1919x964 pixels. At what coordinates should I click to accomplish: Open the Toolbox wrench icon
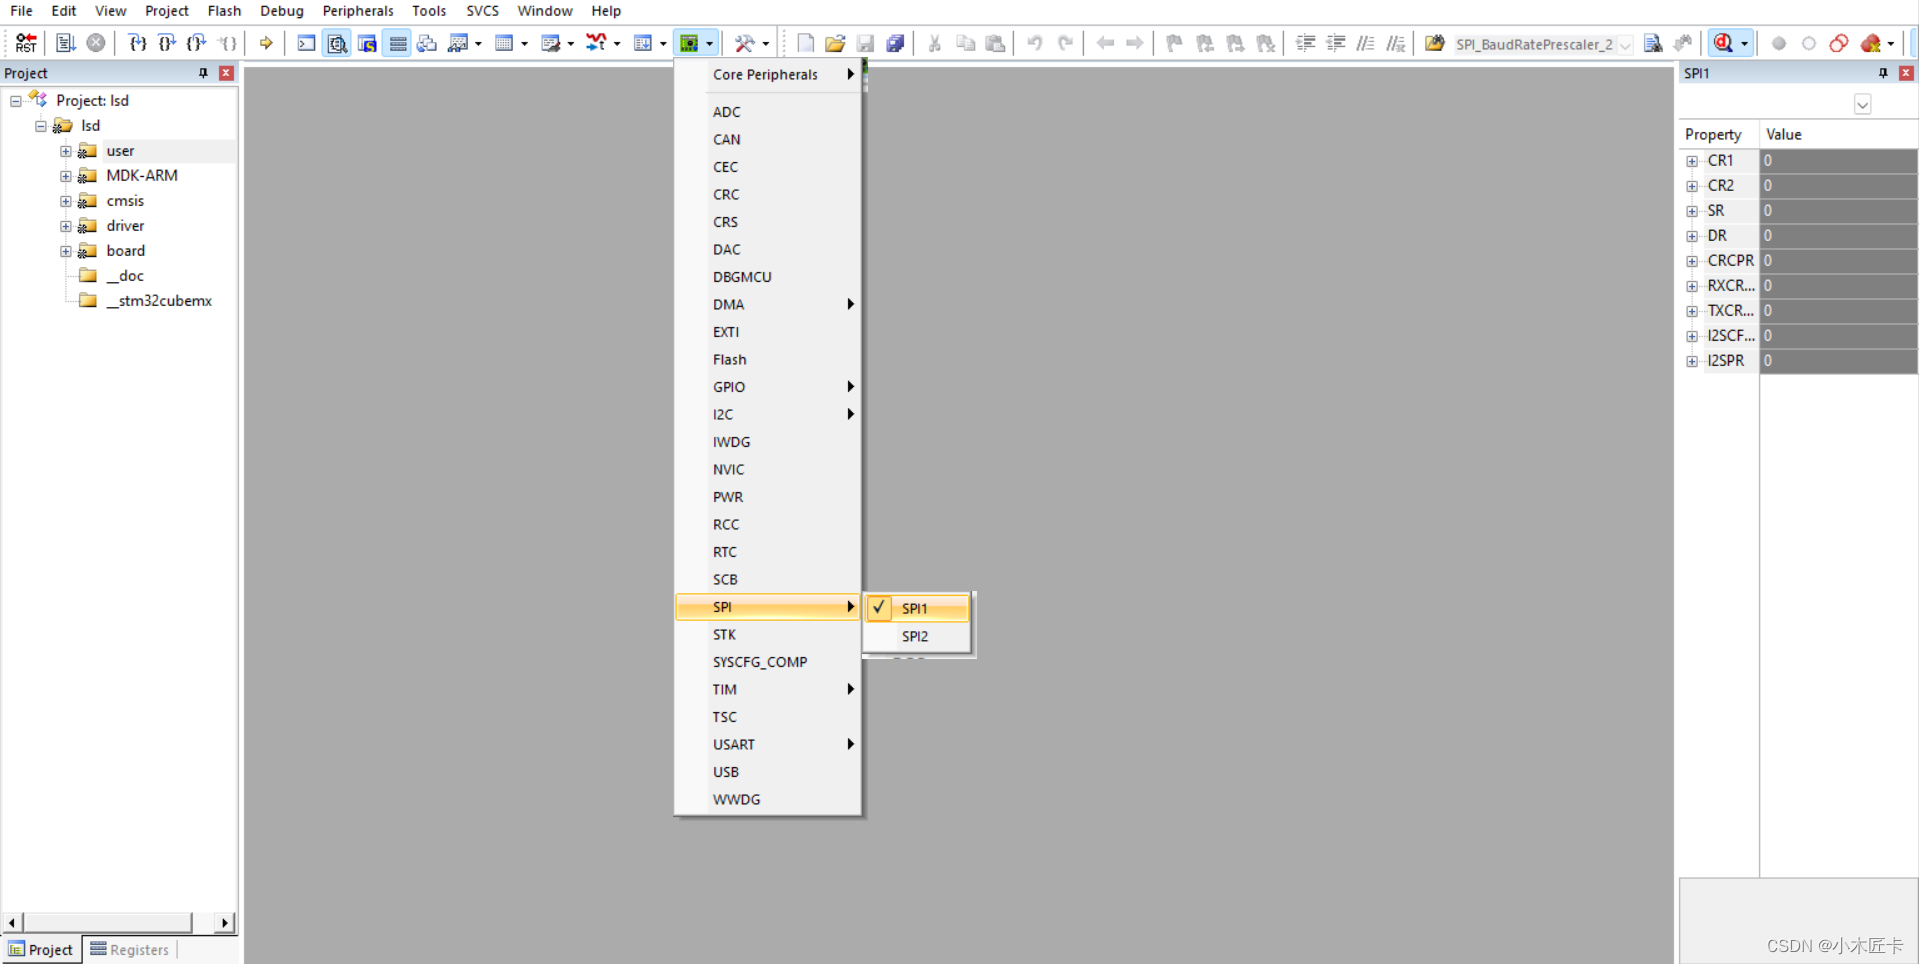pyautogui.click(x=745, y=43)
